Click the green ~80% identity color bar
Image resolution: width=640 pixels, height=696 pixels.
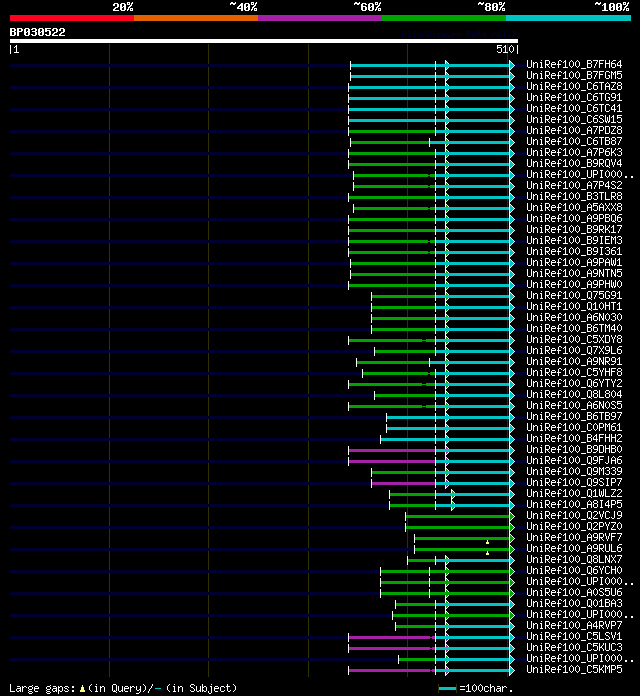pyautogui.click(x=444, y=18)
